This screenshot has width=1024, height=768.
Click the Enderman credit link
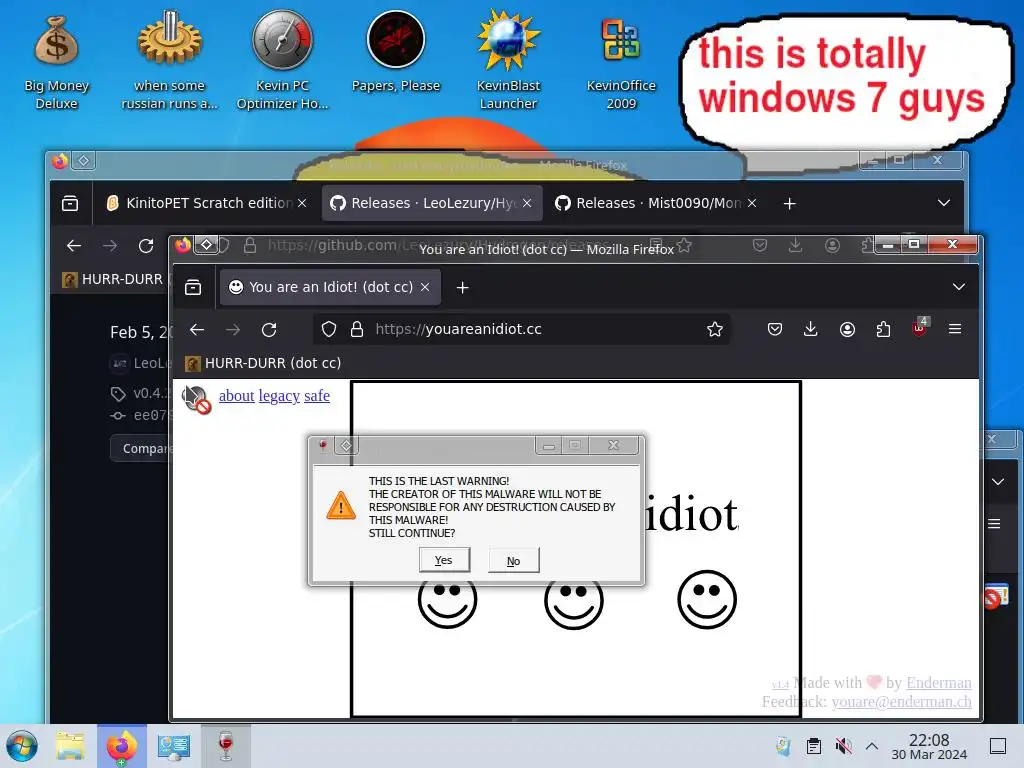938,682
